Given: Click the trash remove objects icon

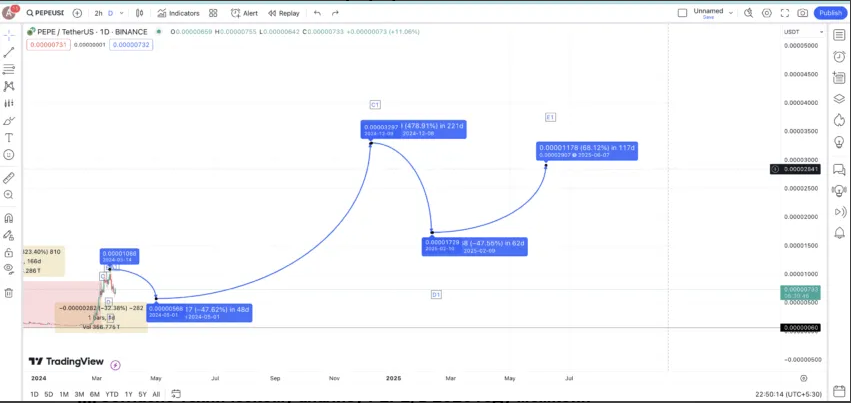Looking at the screenshot, I should pyautogui.click(x=9, y=293).
